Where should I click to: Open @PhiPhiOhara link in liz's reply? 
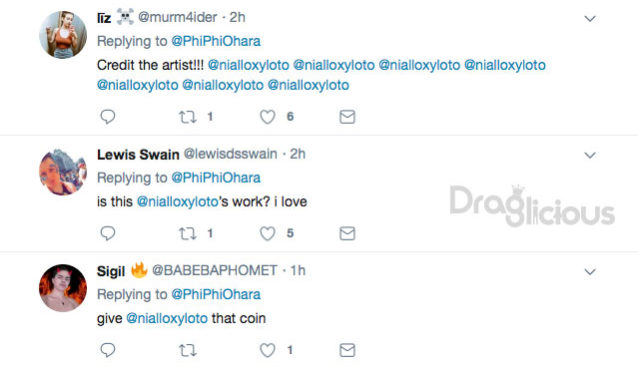tap(216, 41)
